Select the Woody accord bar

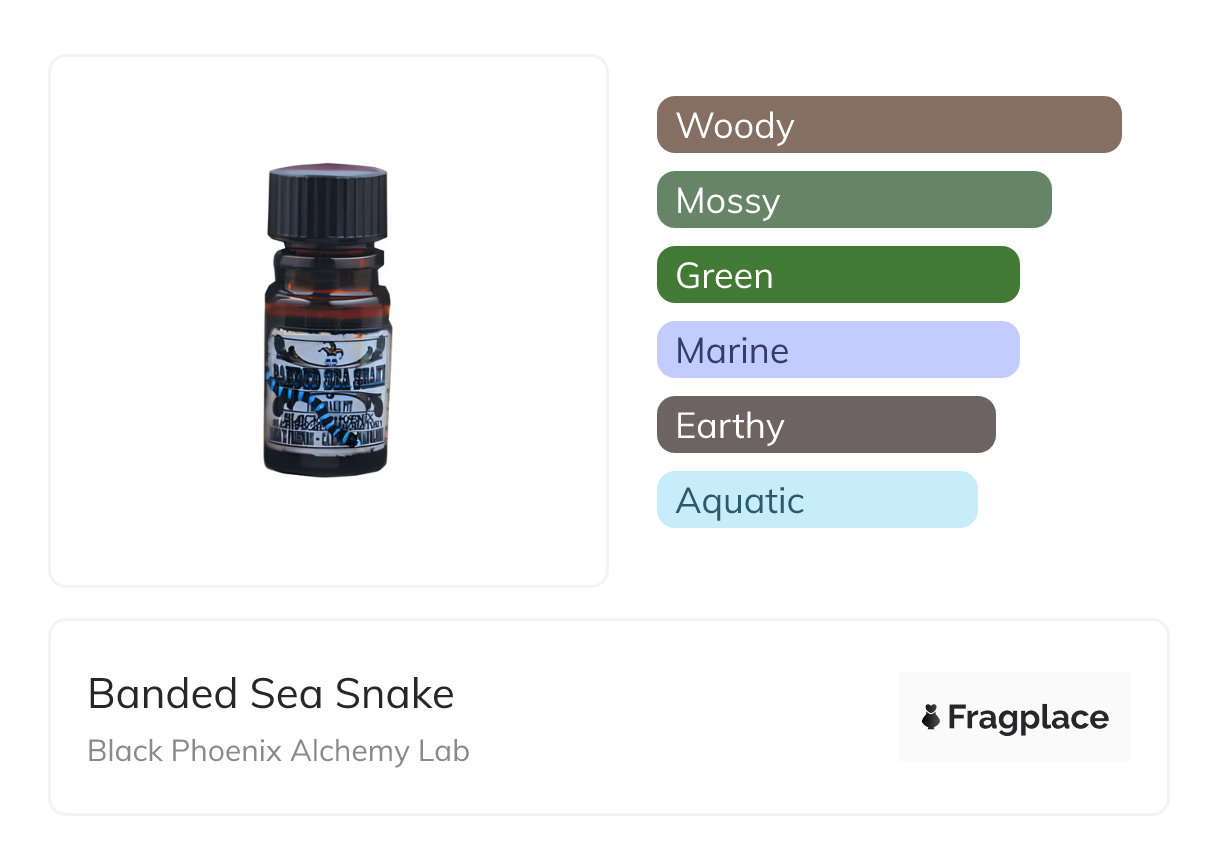tap(889, 125)
